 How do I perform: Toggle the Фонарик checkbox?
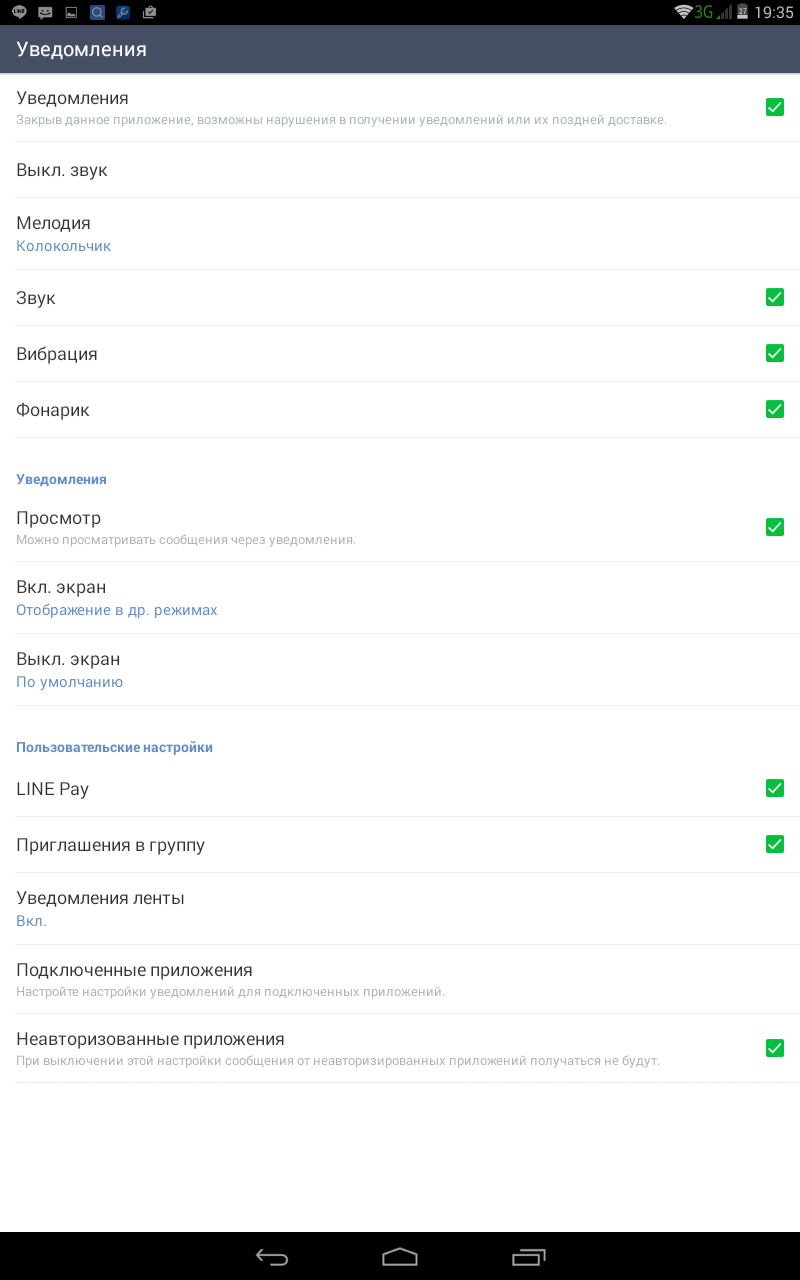(x=775, y=409)
